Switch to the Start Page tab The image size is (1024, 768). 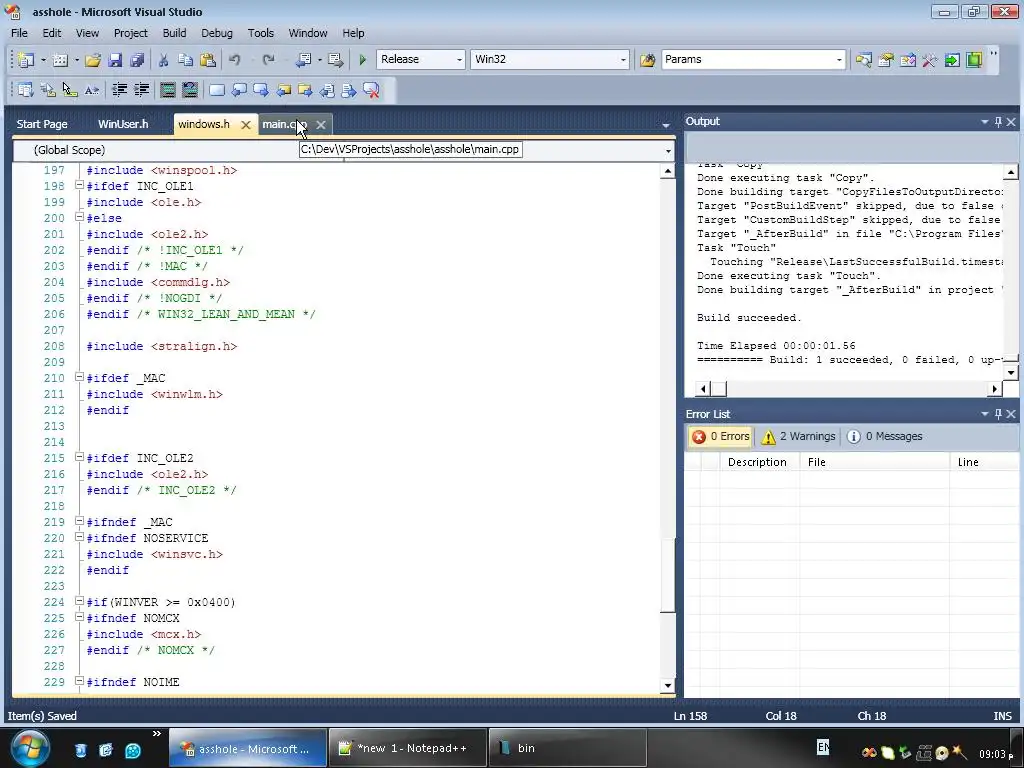[42, 124]
